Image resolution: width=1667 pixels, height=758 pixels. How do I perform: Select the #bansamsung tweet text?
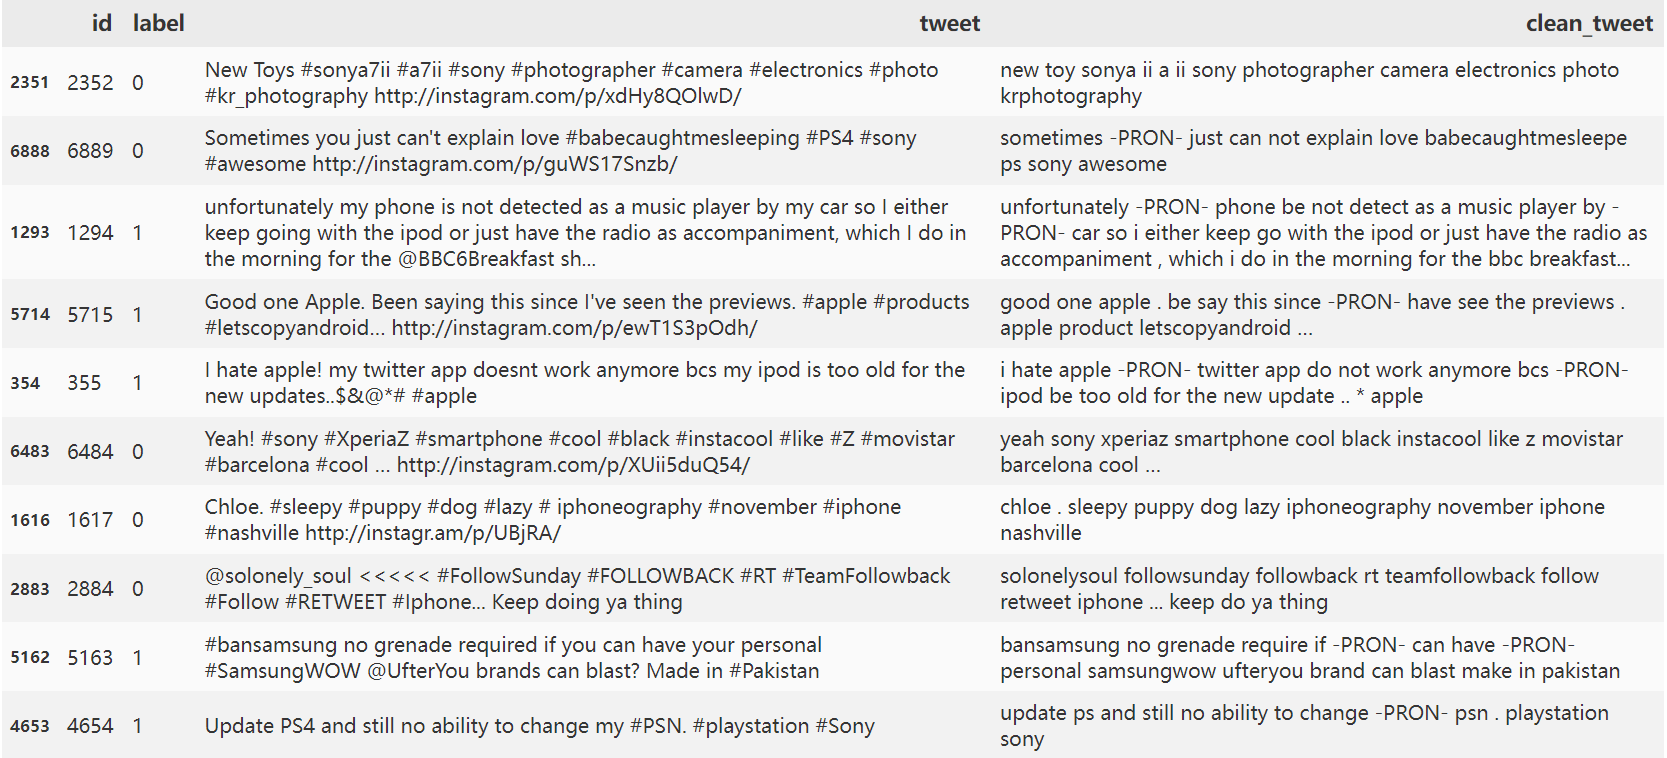pyautogui.click(x=513, y=658)
